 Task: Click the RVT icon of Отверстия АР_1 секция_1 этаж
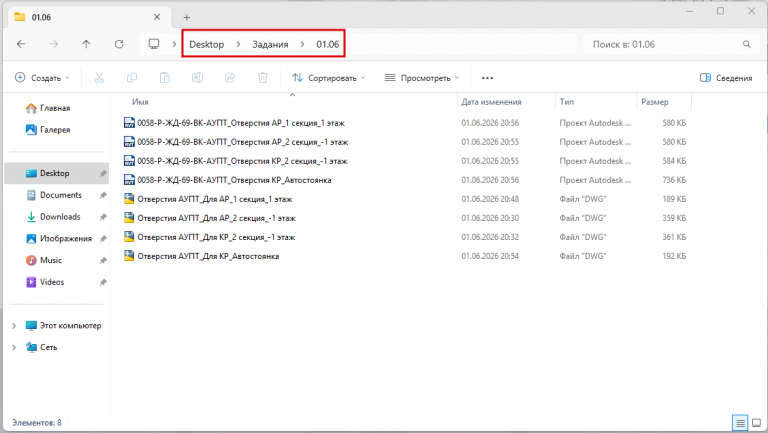(129, 123)
